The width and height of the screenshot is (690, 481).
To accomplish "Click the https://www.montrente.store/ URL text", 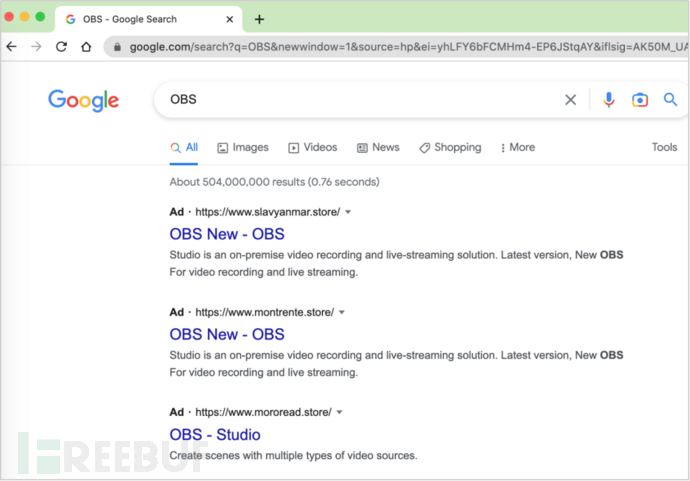I will tap(264, 312).
